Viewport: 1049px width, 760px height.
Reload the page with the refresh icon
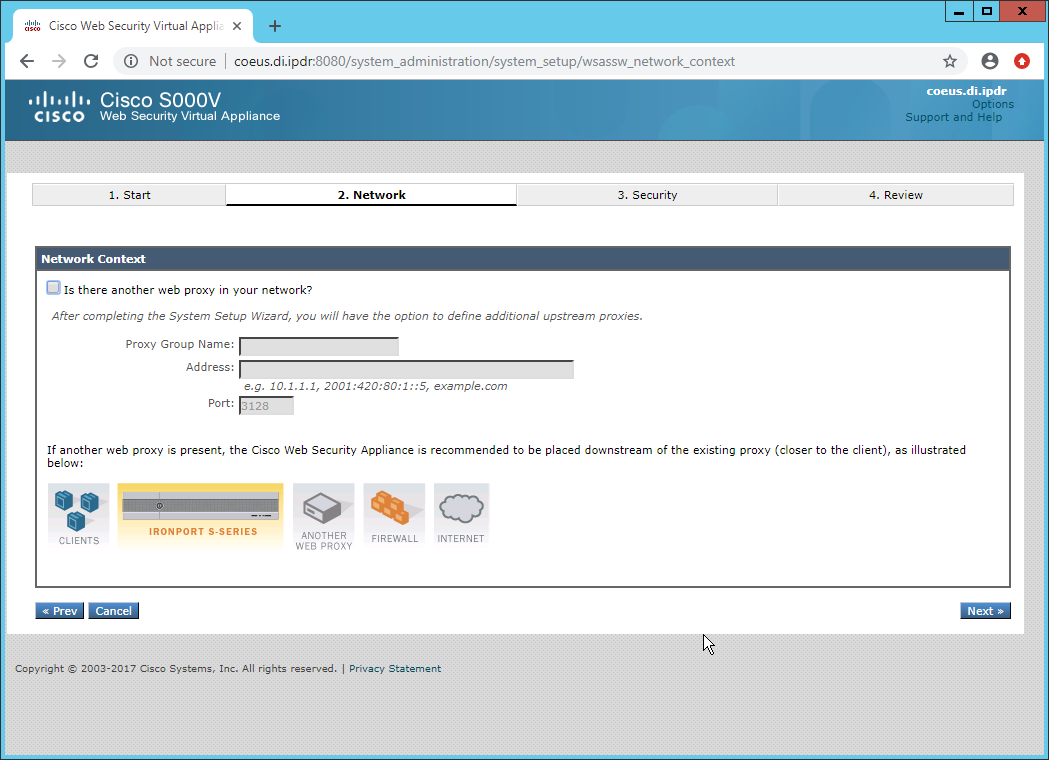[x=91, y=62]
